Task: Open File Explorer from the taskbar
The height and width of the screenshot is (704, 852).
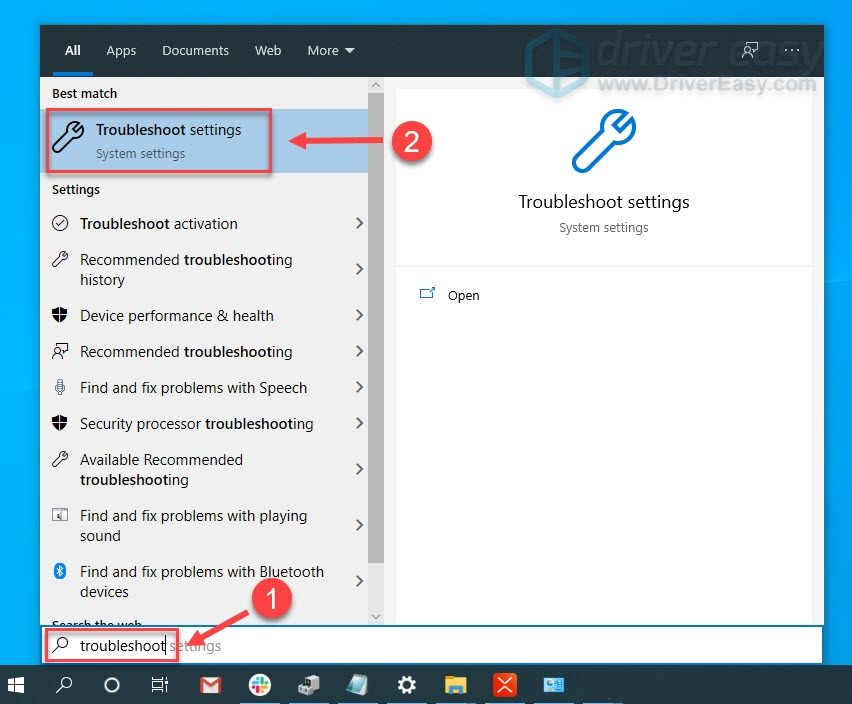Action: 456,685
